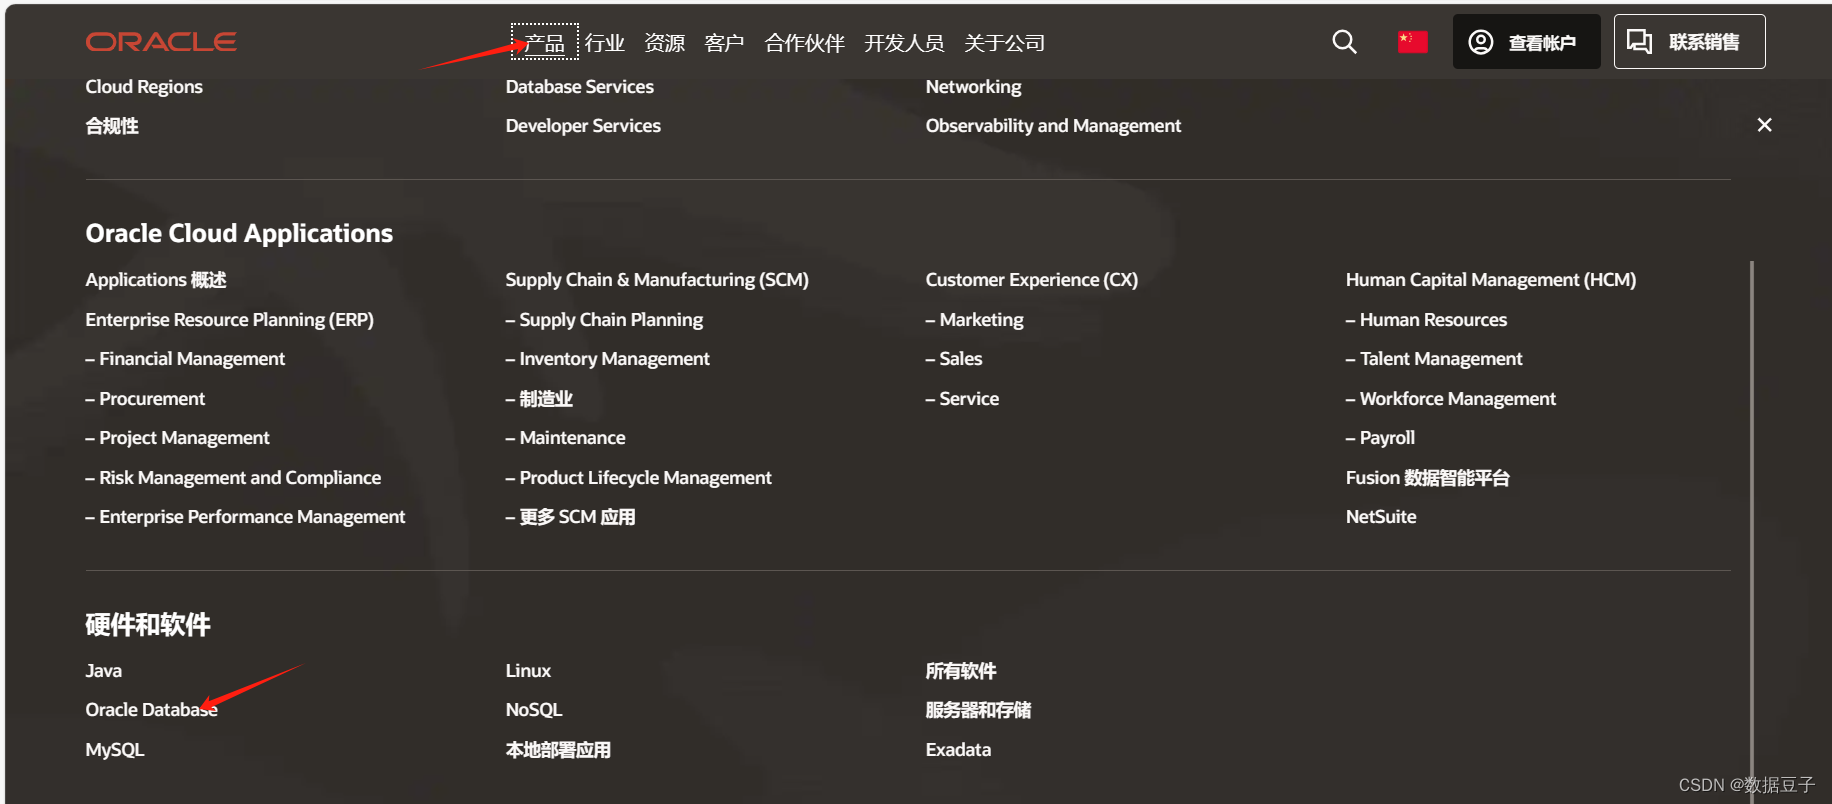Open Applications 概述 link
Viewport: 1832px width, 804px height.
156,280
